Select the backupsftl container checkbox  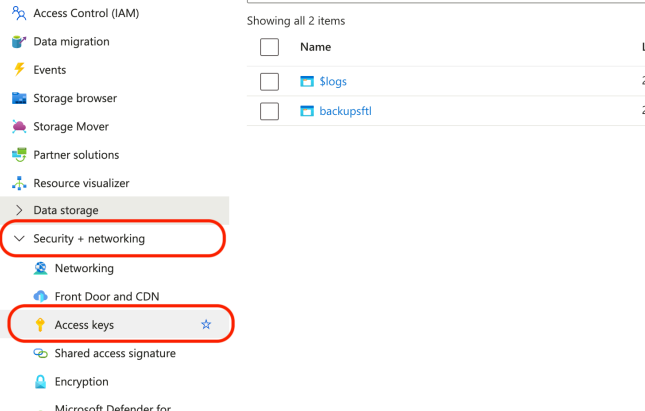click(x=269, y=111)
